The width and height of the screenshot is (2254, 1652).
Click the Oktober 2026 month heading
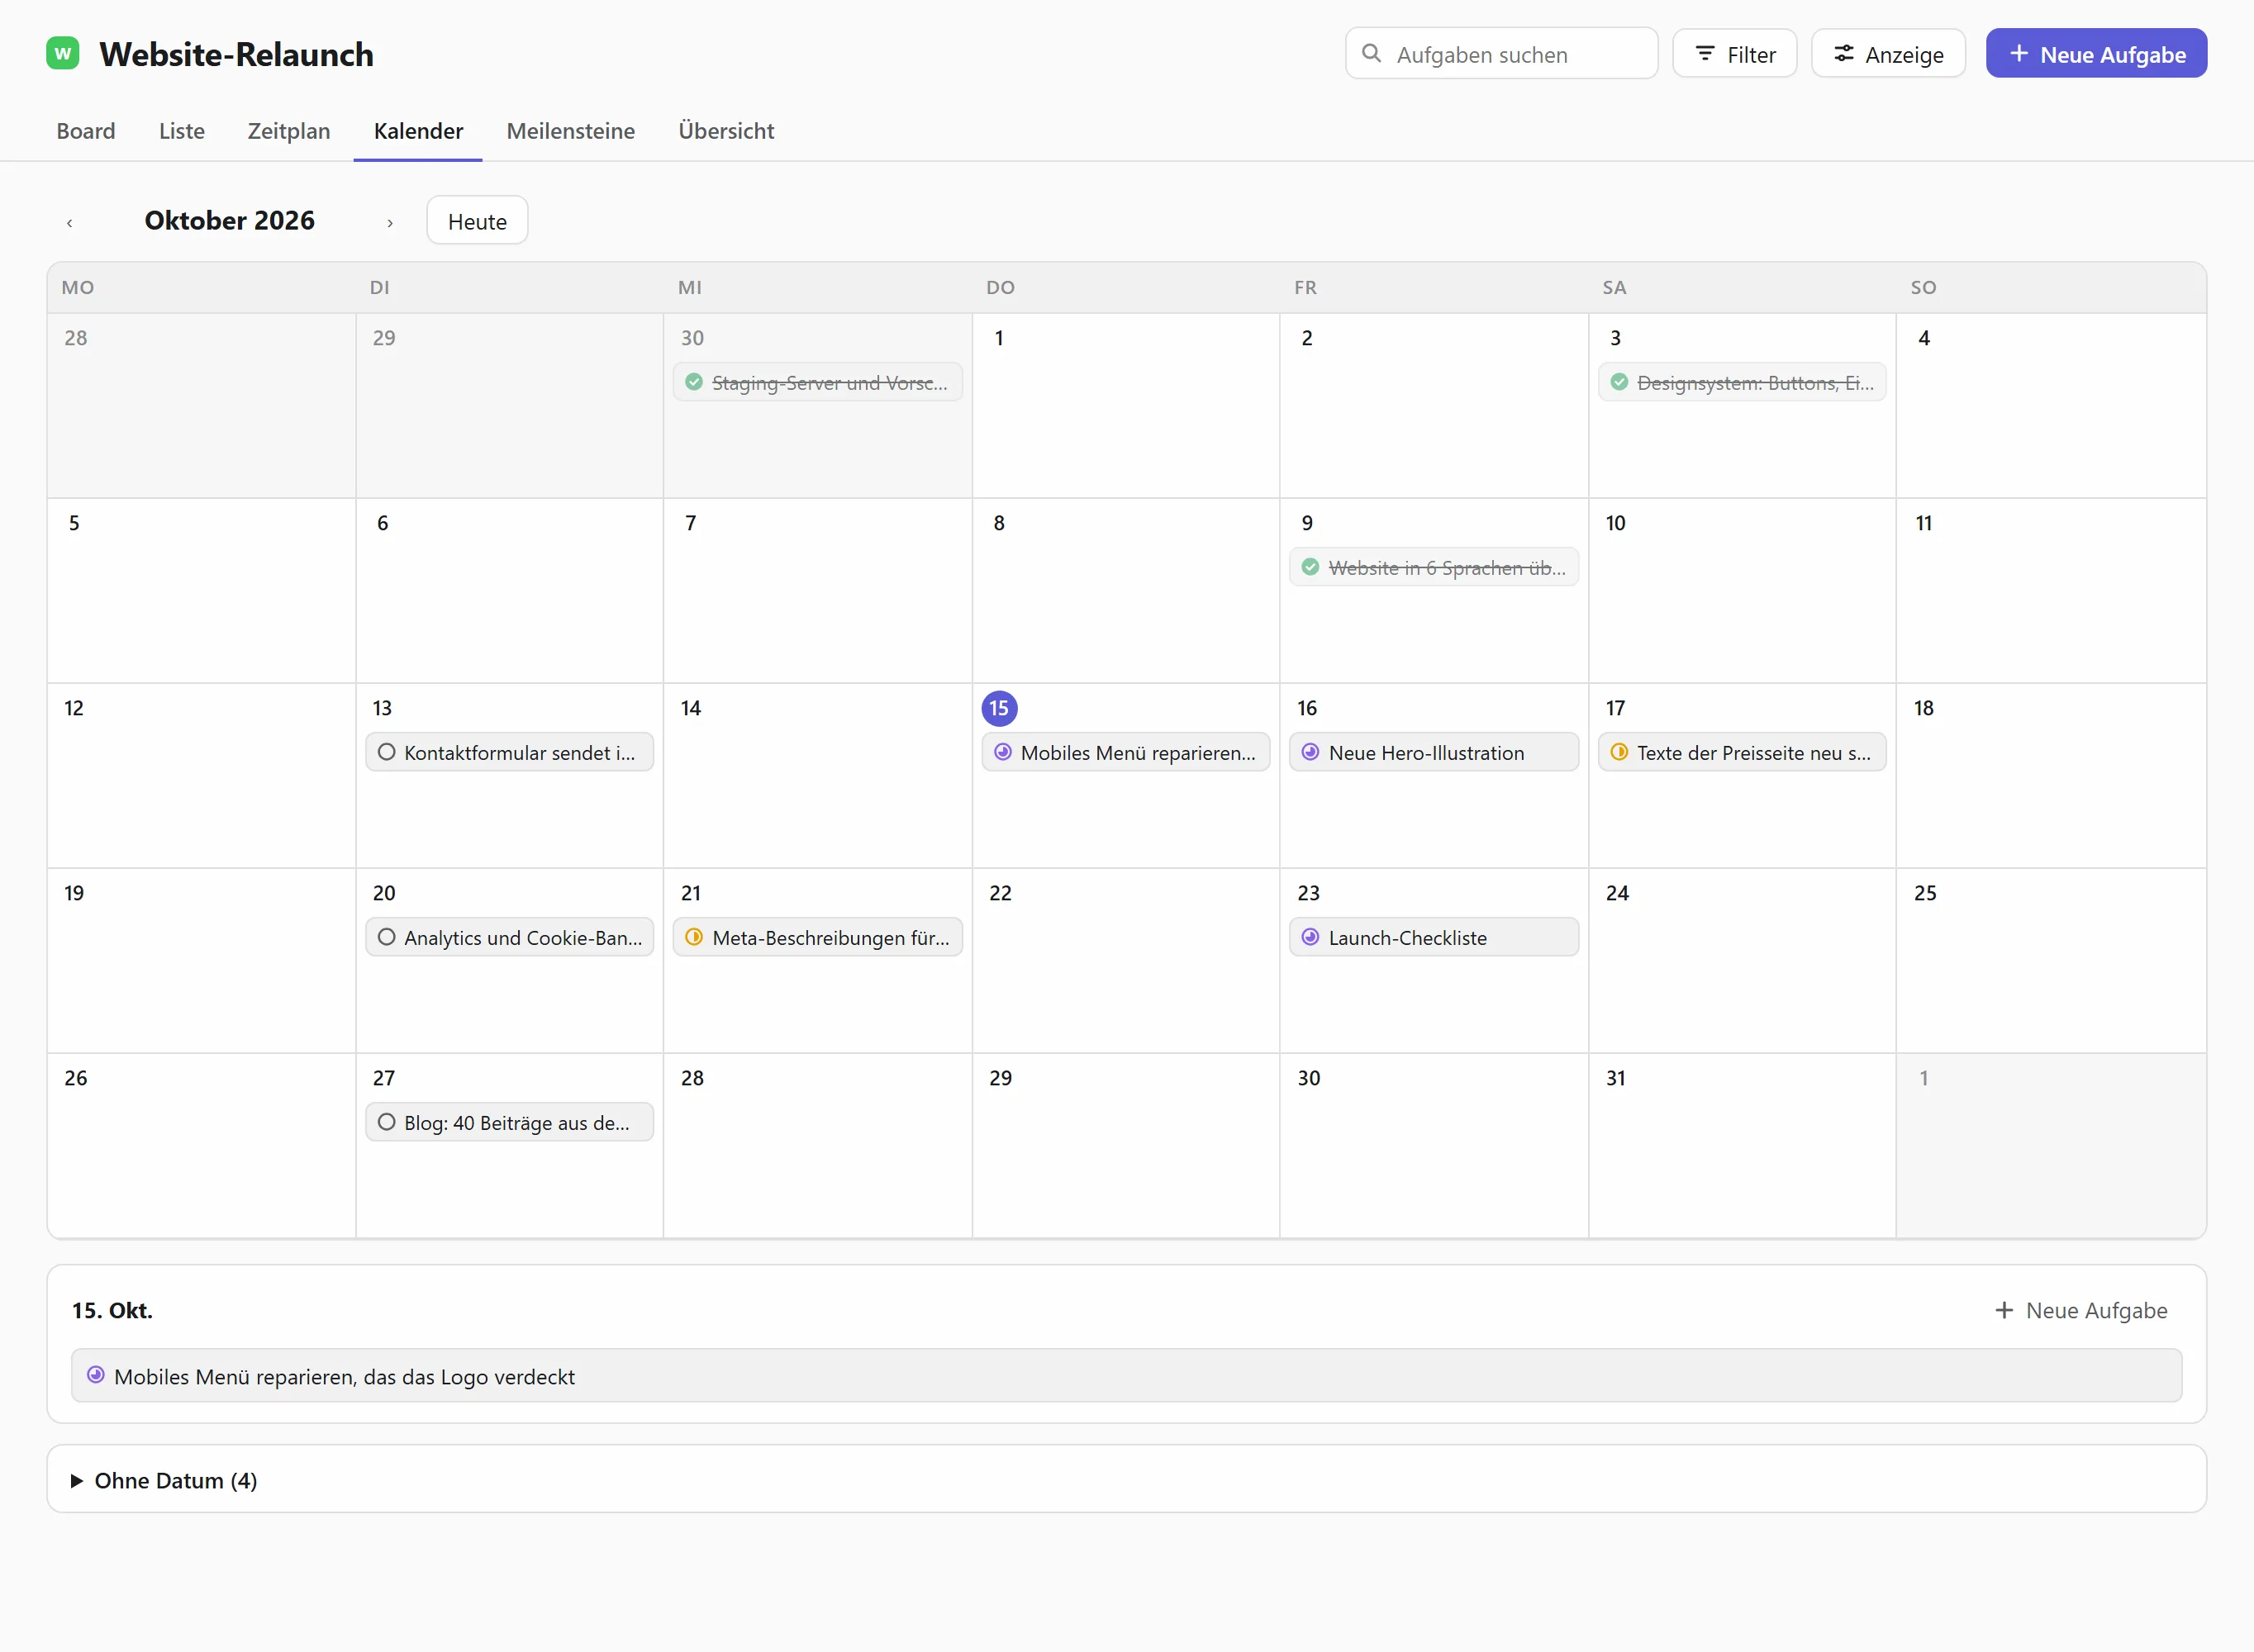pos(230,221)
